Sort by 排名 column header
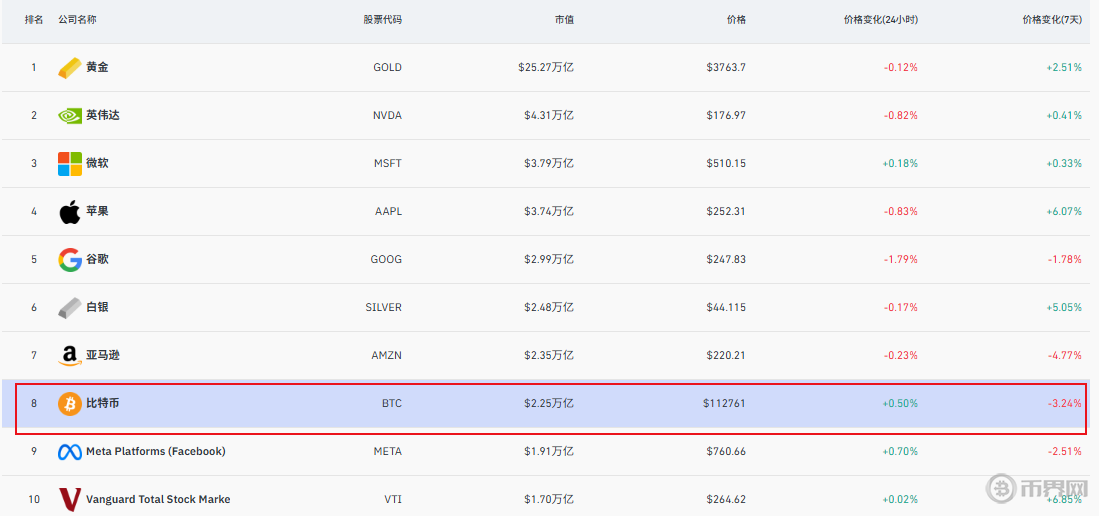 pos(34,20)
